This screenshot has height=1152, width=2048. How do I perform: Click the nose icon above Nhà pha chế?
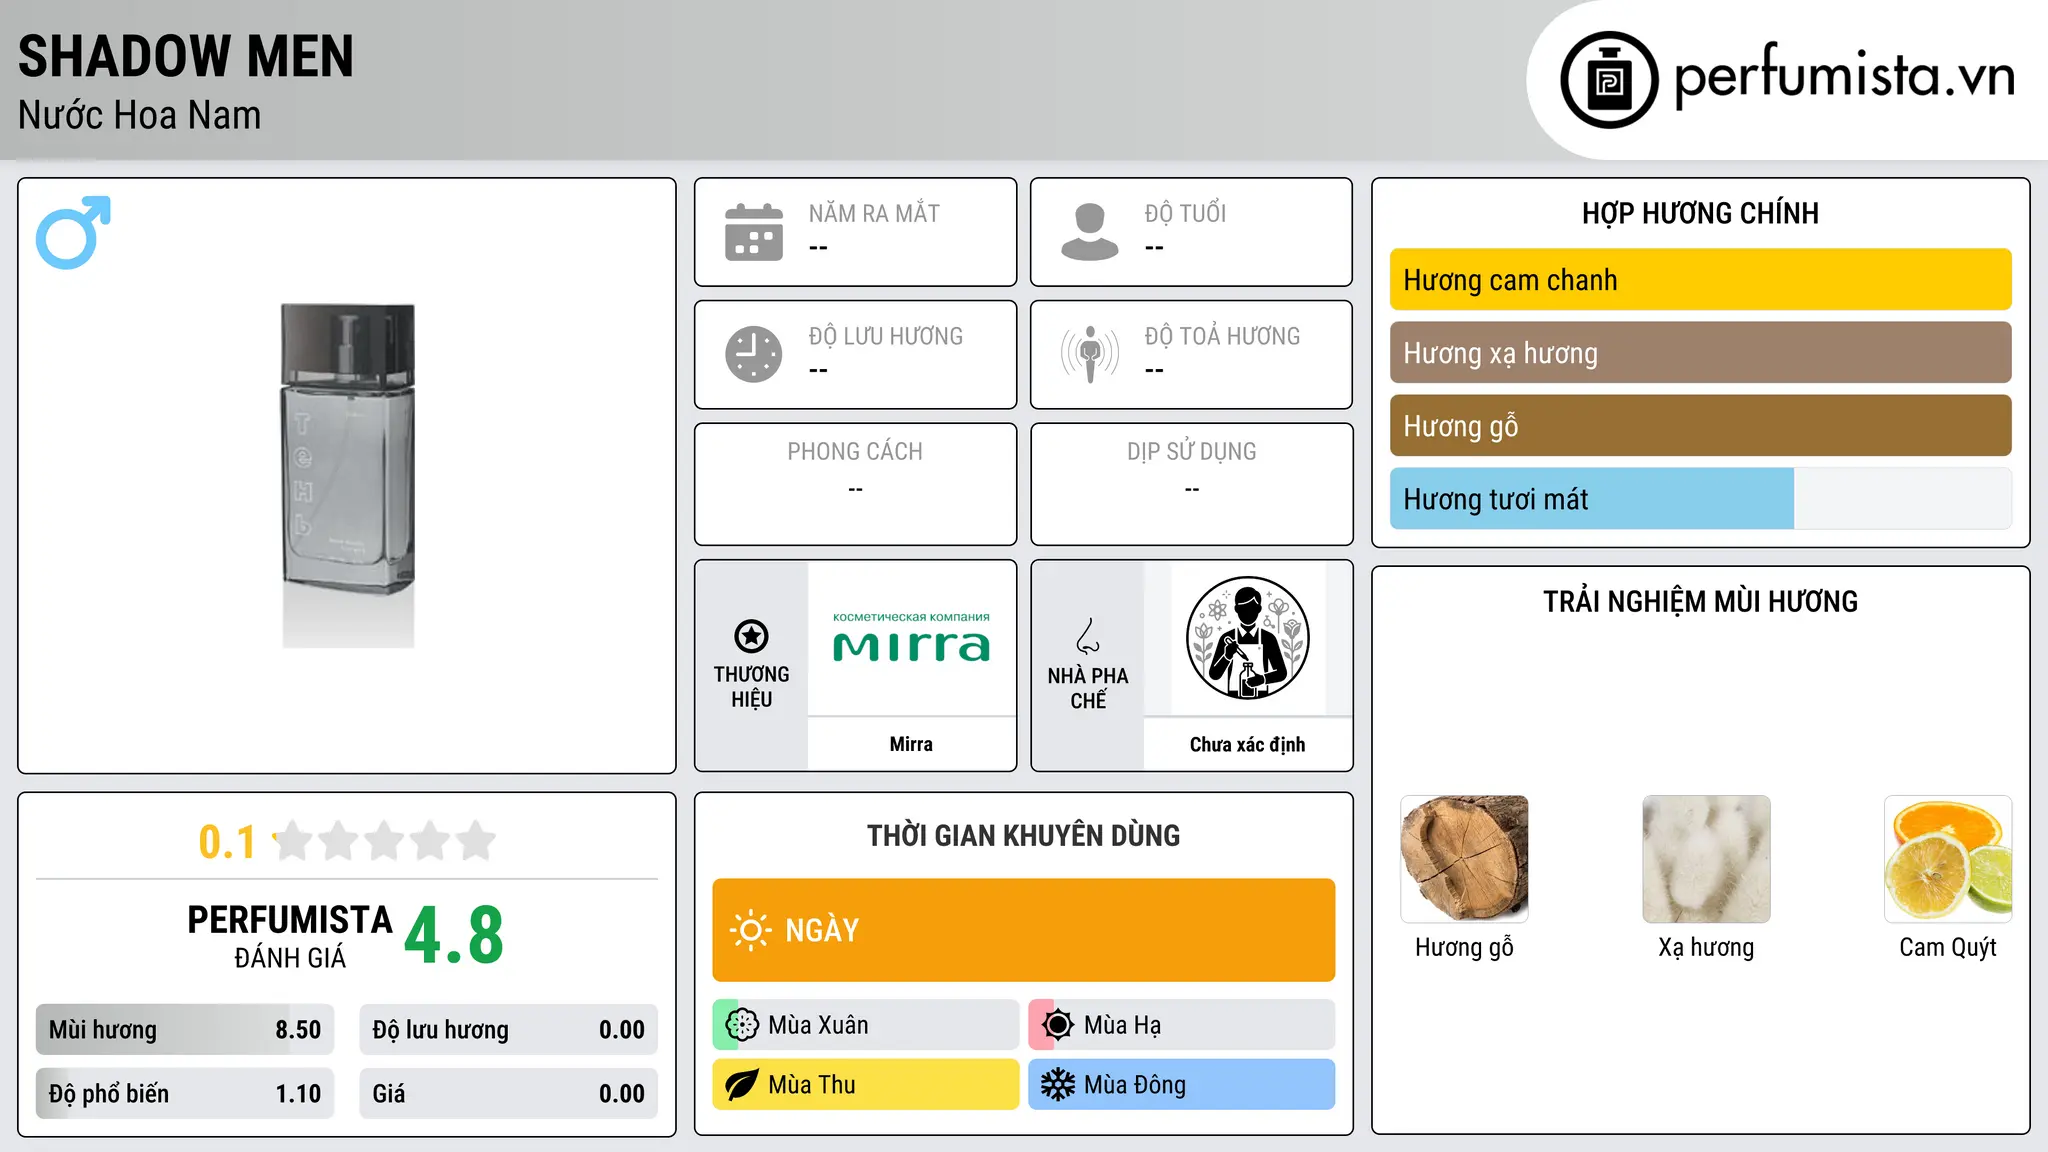pyautogui.click(x=1088, y=636)
